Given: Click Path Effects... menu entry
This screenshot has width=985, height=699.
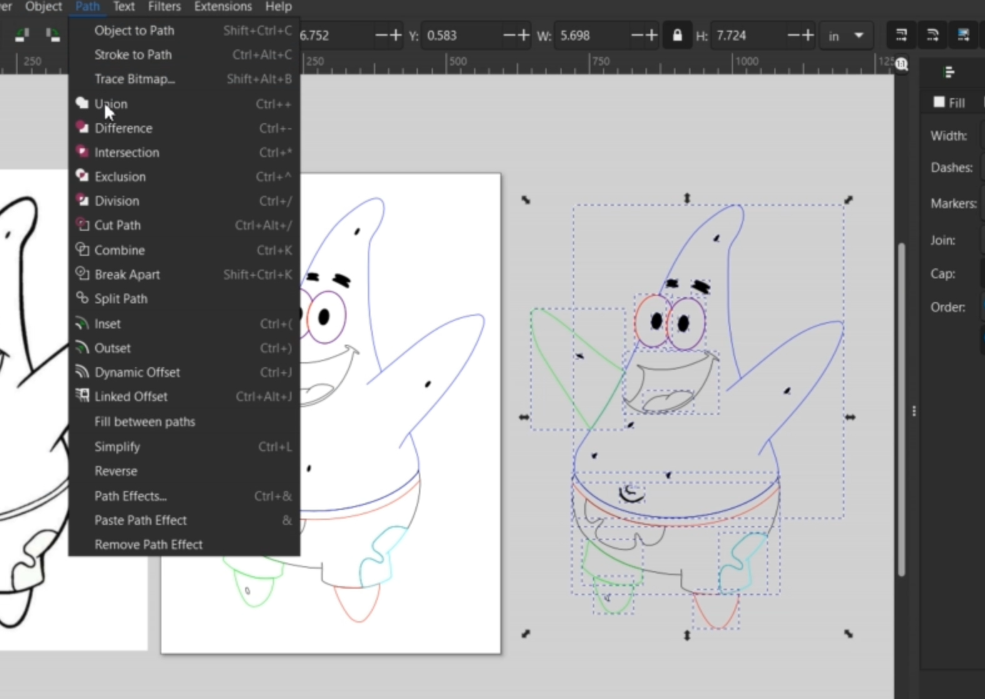Looking at the screenshot, I should click(x=130, y=496).
